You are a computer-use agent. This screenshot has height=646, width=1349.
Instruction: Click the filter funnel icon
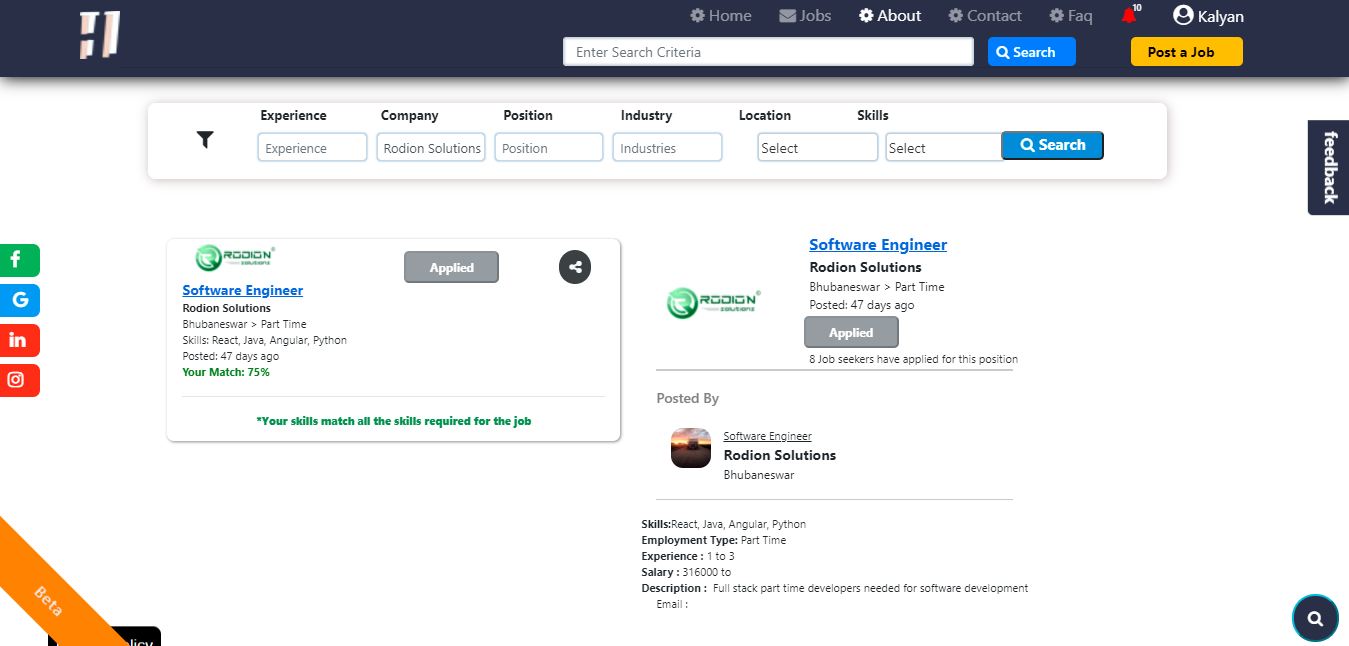(205, 140)
